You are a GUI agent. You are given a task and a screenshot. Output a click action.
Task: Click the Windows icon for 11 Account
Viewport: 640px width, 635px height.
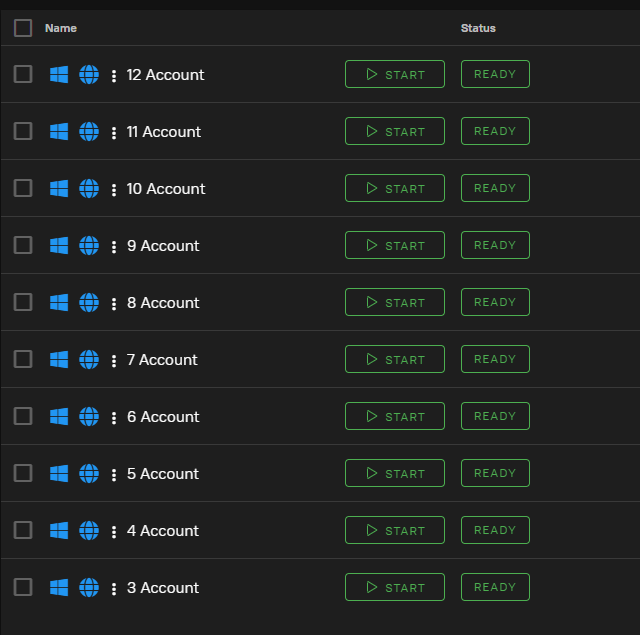point(59,132)
